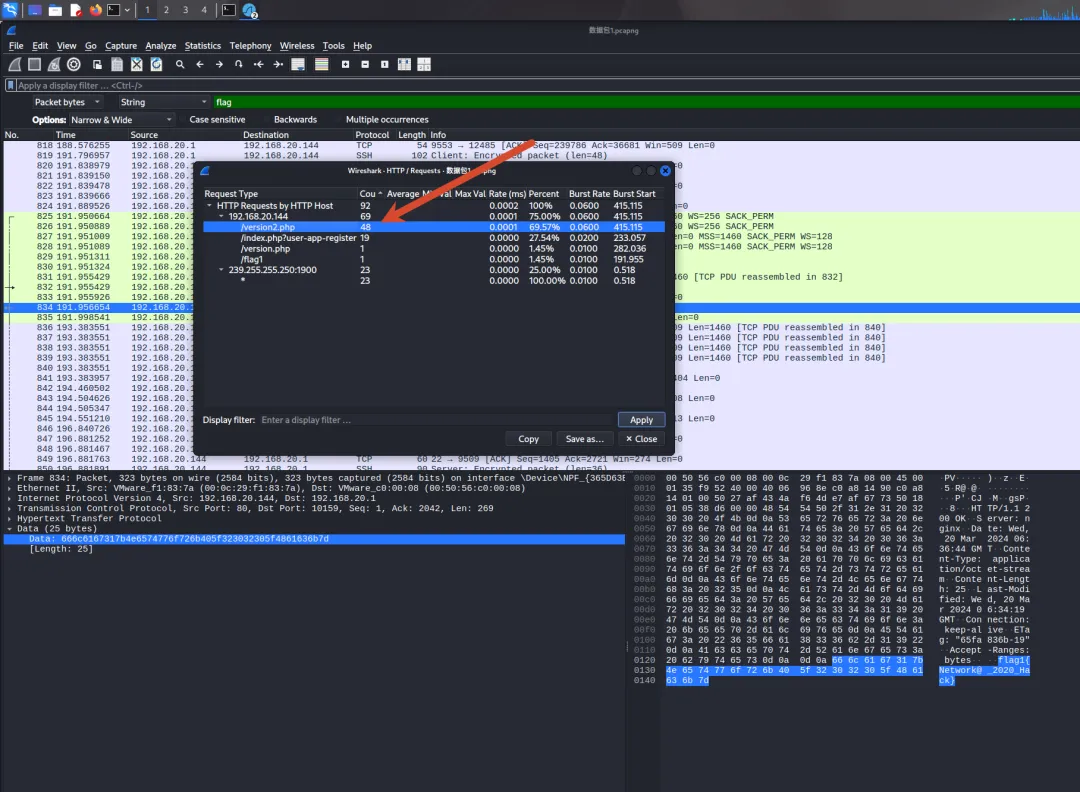Image resolution: width=1080 pixels, height=792 pixels.
Task: Click the find packet magnifier icon
Action: point(180,65)
